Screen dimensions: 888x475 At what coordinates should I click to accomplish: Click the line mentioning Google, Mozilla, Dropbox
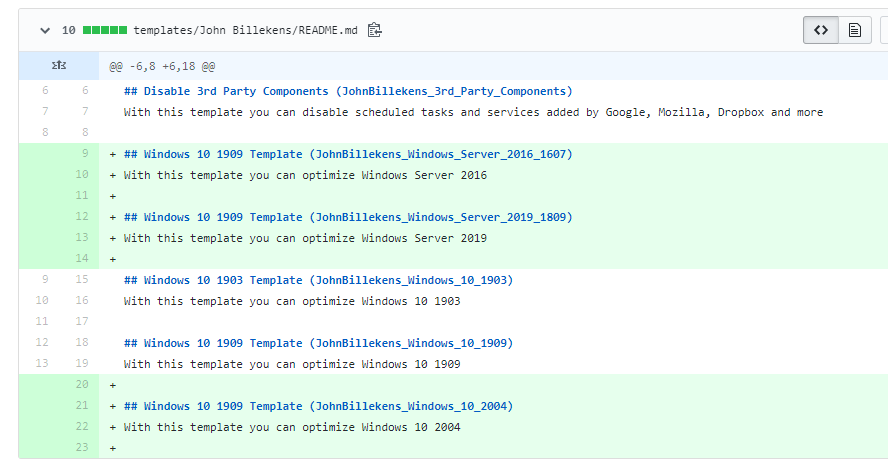pos(473,112)
